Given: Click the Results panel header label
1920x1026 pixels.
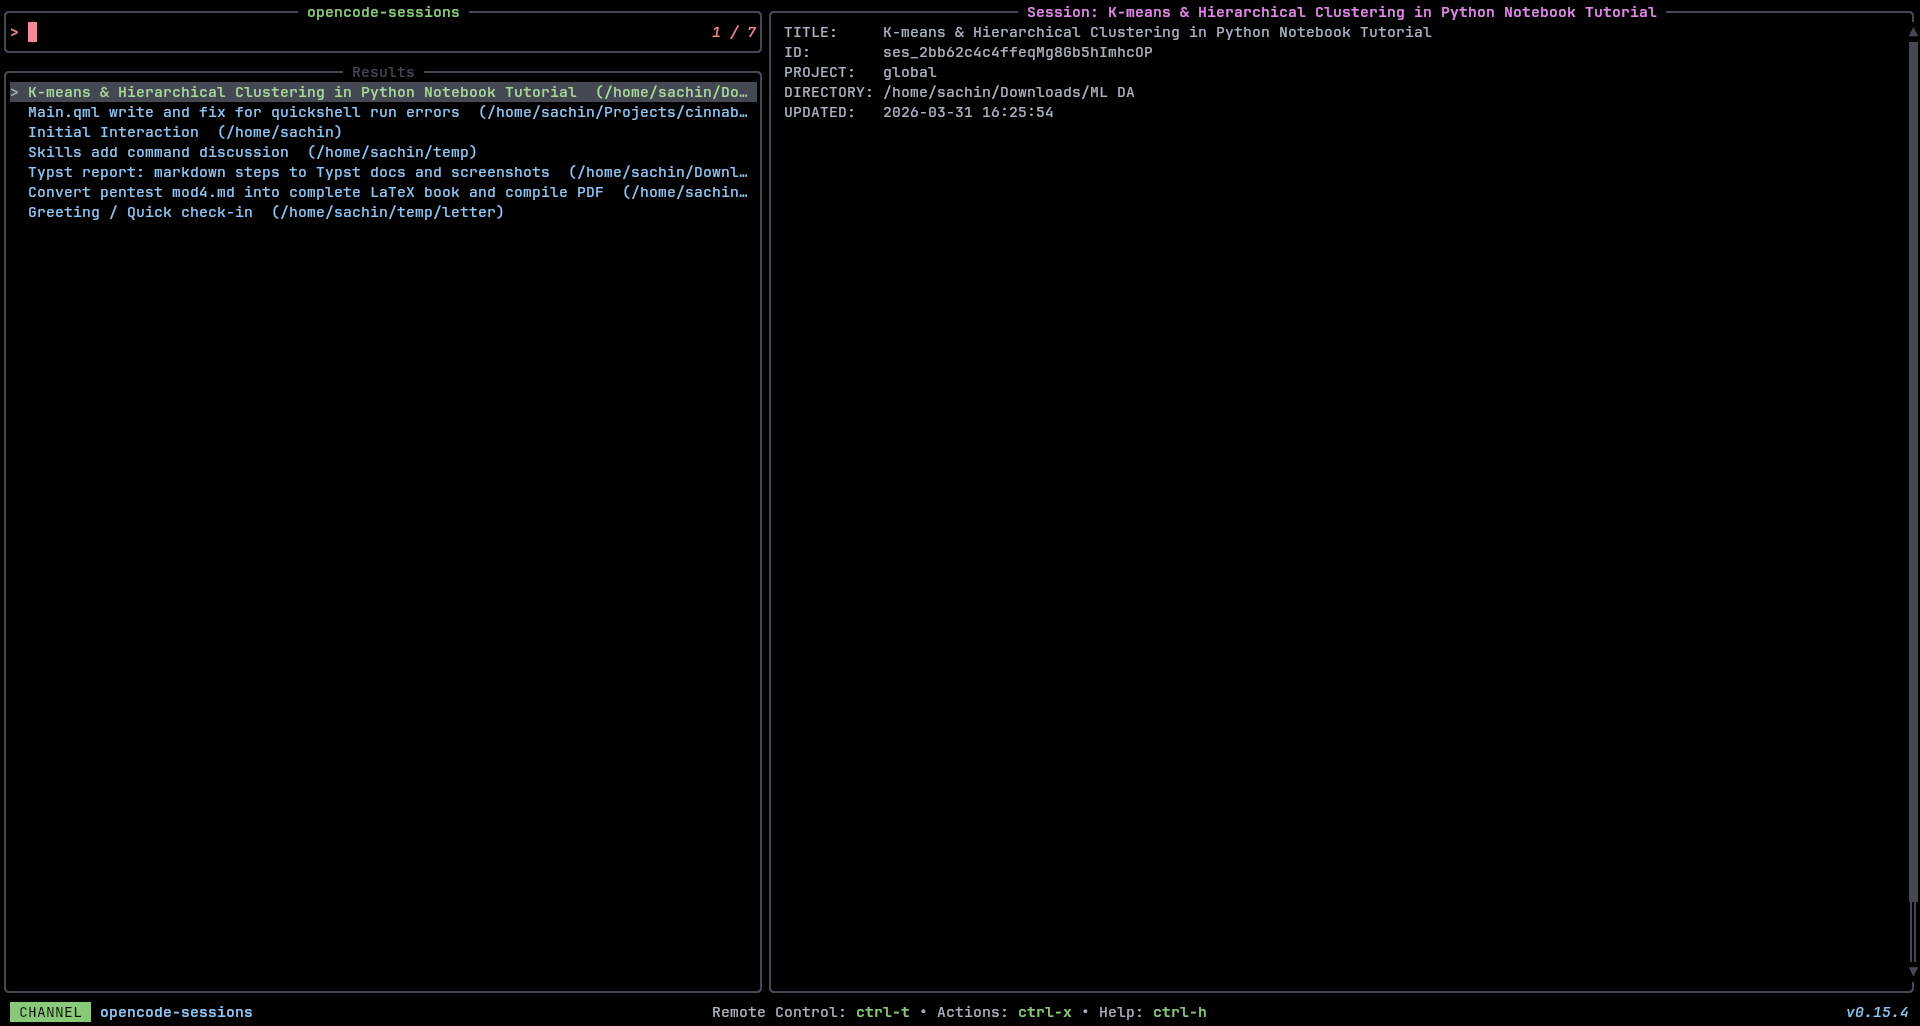Looking at the screenshot, I should click(383, 72).
